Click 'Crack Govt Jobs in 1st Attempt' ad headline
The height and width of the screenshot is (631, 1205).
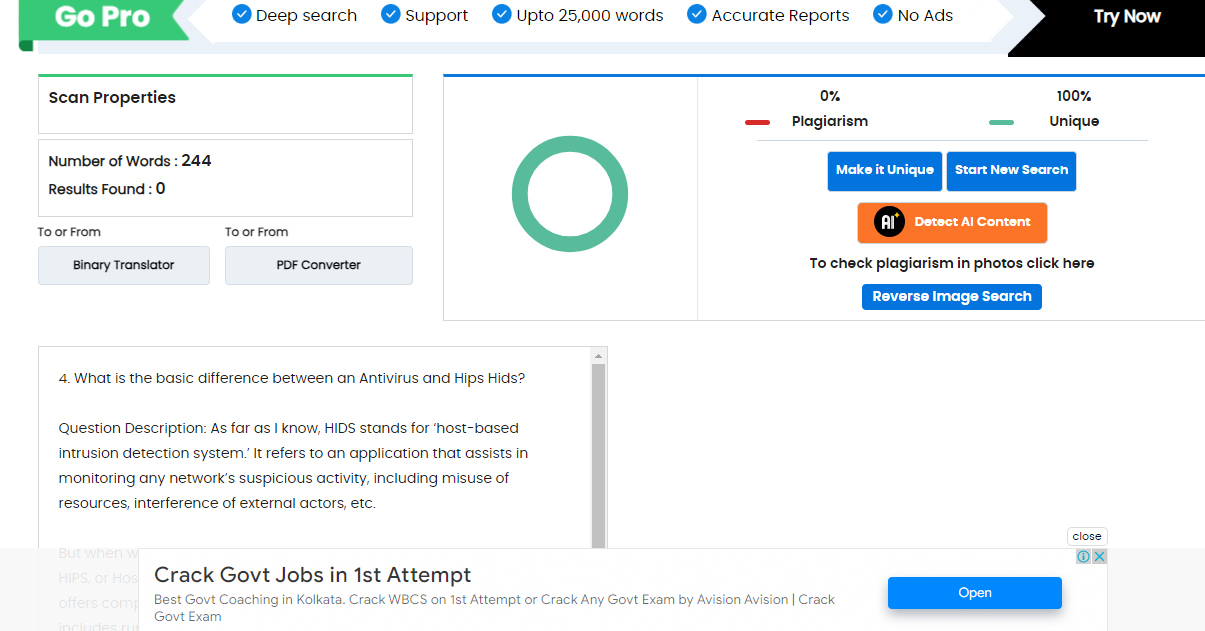(x=313, y=575)
